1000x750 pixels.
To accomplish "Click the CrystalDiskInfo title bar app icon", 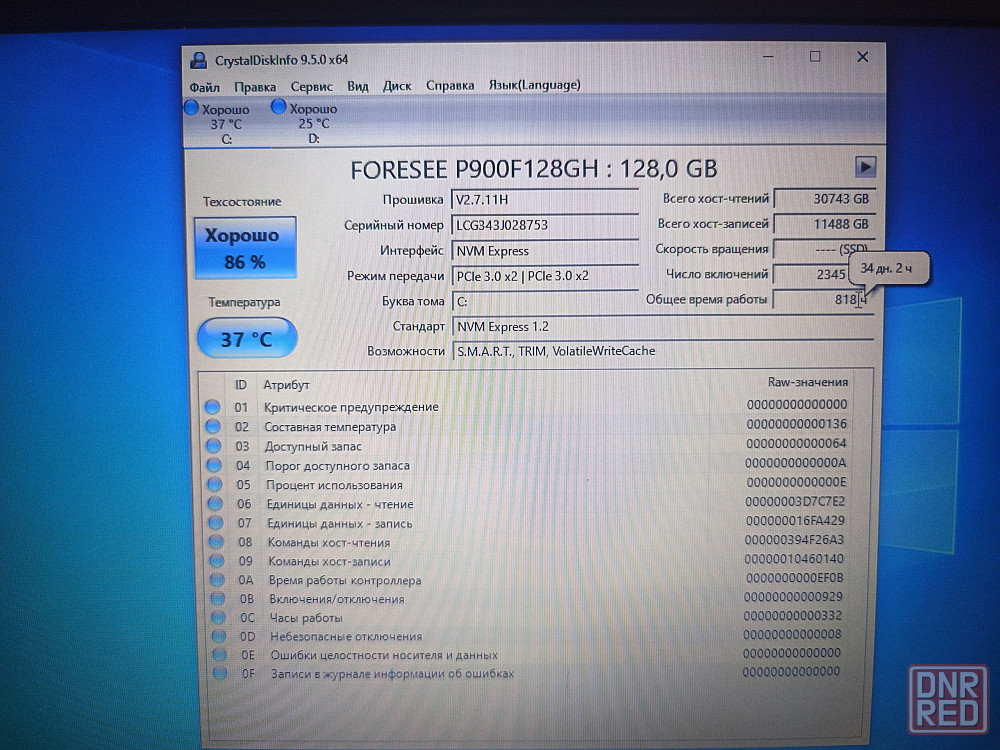I will click(199, 61).
